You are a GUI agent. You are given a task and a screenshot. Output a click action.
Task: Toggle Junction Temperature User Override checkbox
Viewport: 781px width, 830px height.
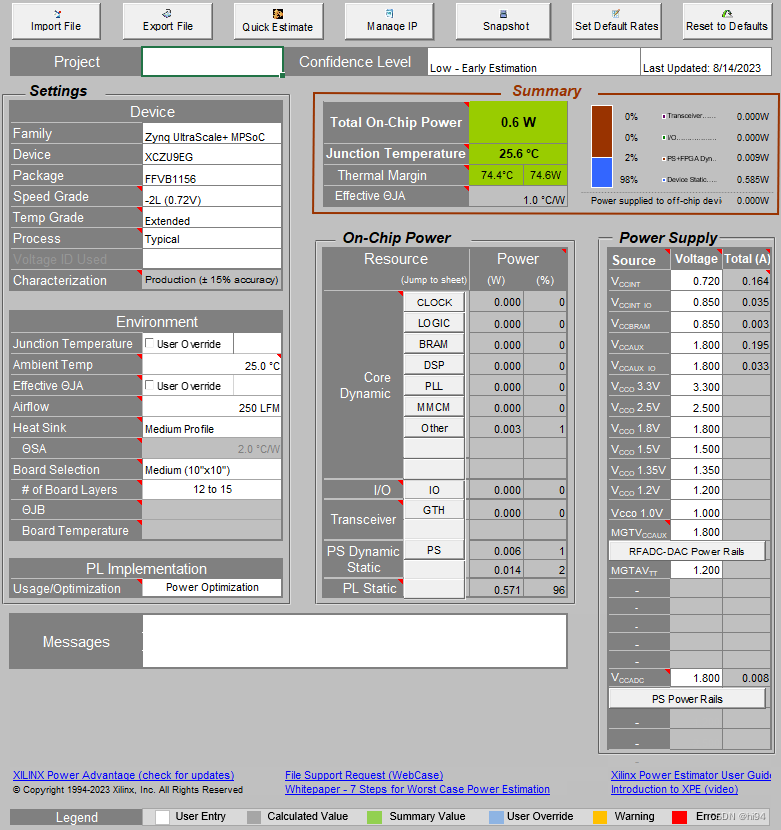tap(150, 343)
